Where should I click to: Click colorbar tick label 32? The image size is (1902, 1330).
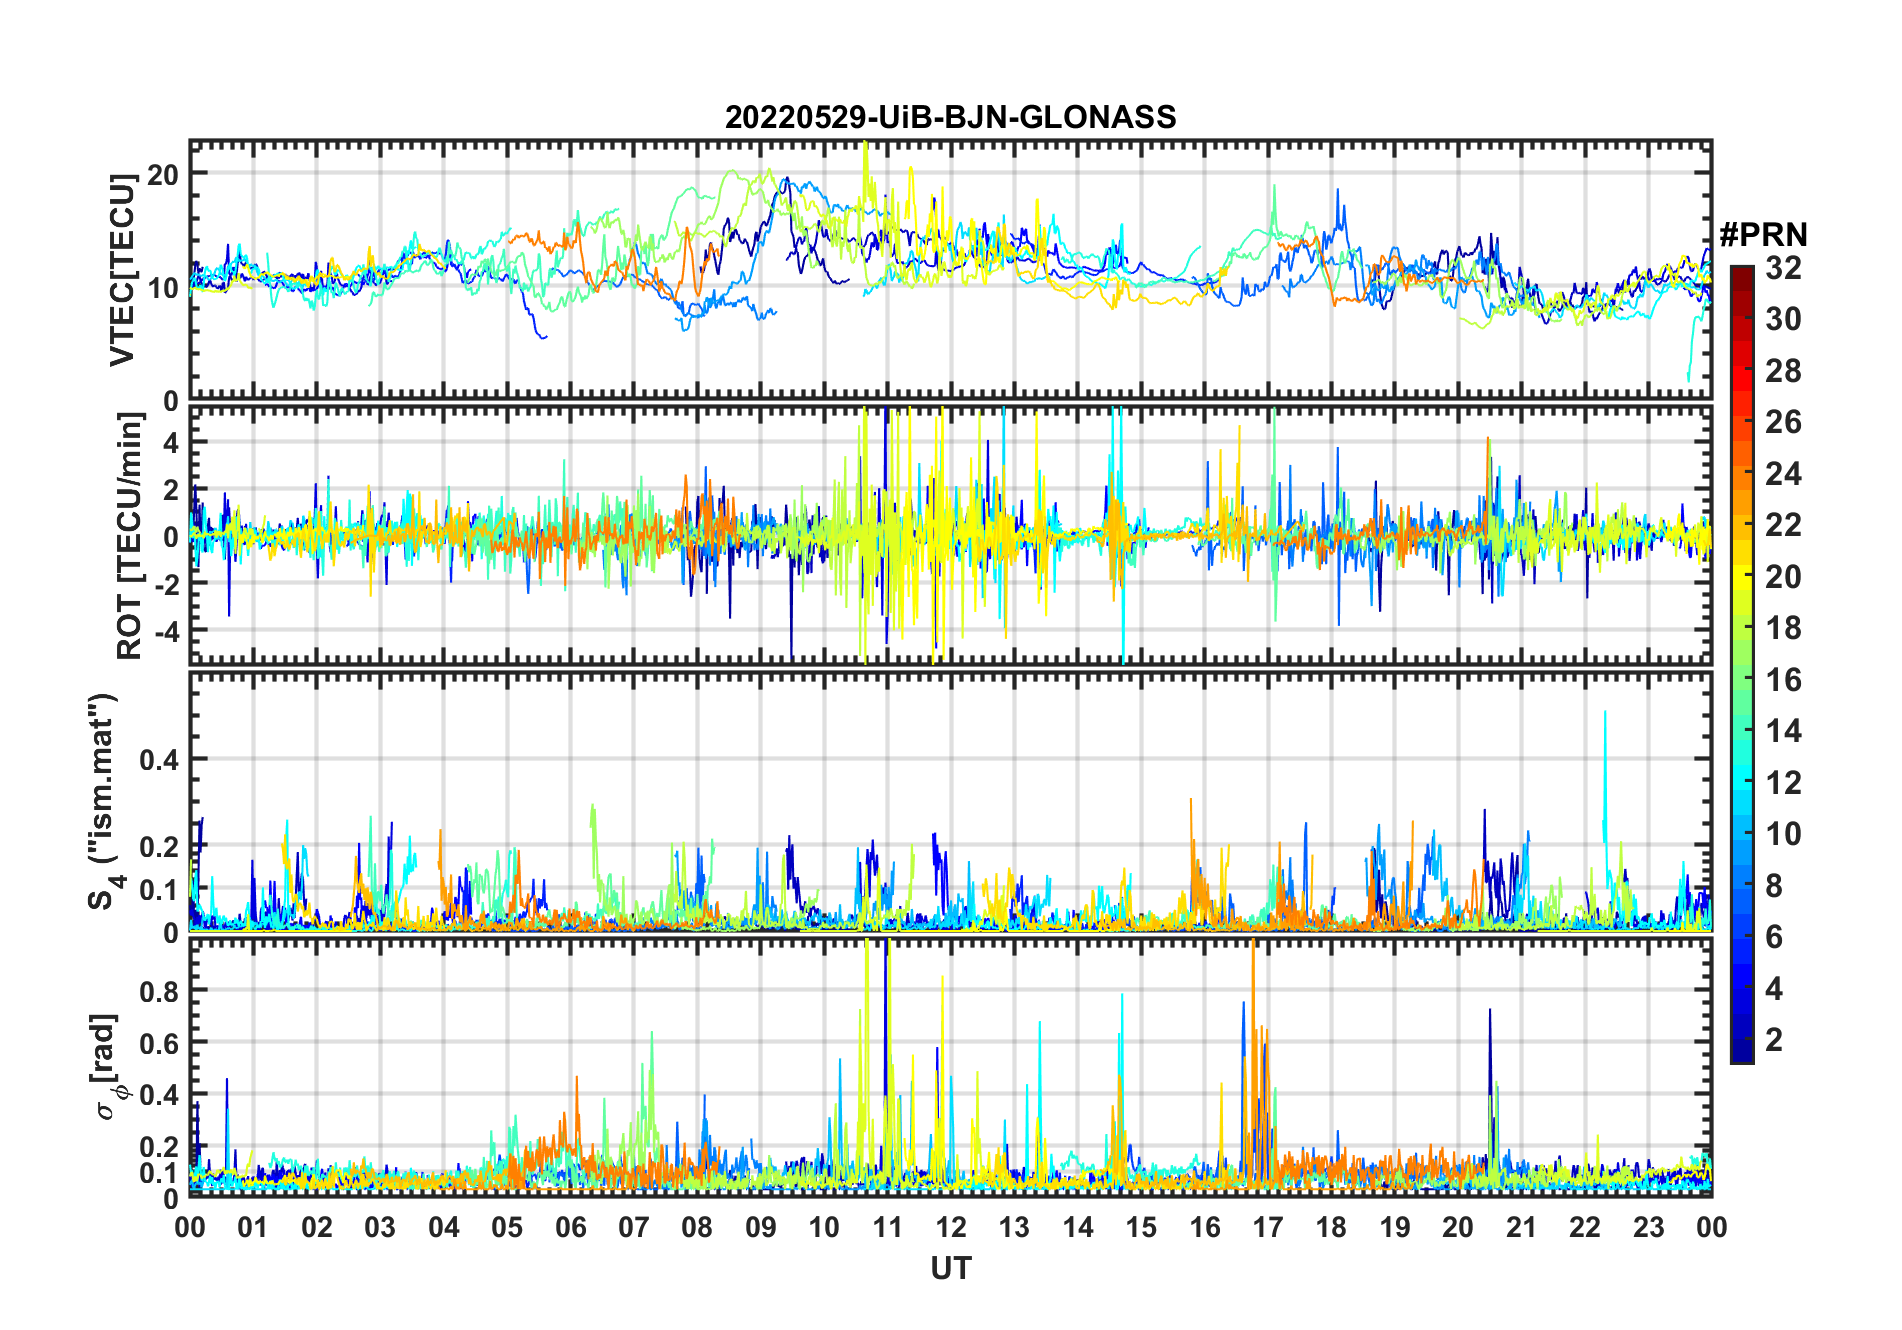point(1782,268)
